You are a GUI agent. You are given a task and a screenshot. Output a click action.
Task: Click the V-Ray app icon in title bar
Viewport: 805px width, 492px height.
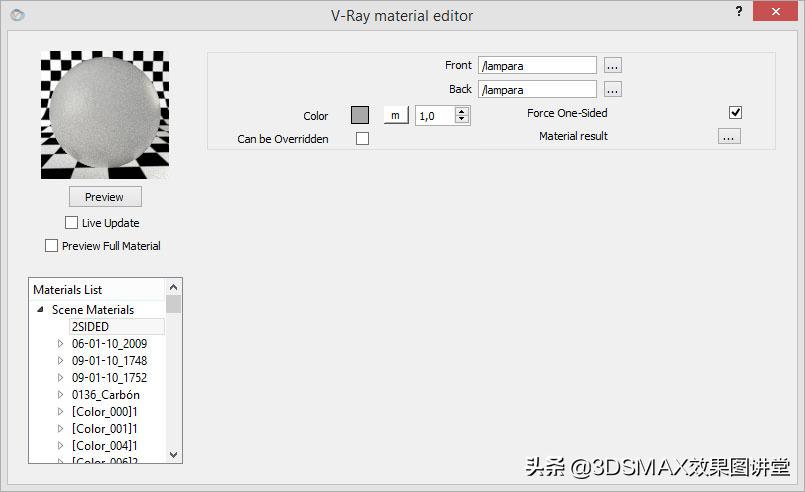tap(17, 15)
